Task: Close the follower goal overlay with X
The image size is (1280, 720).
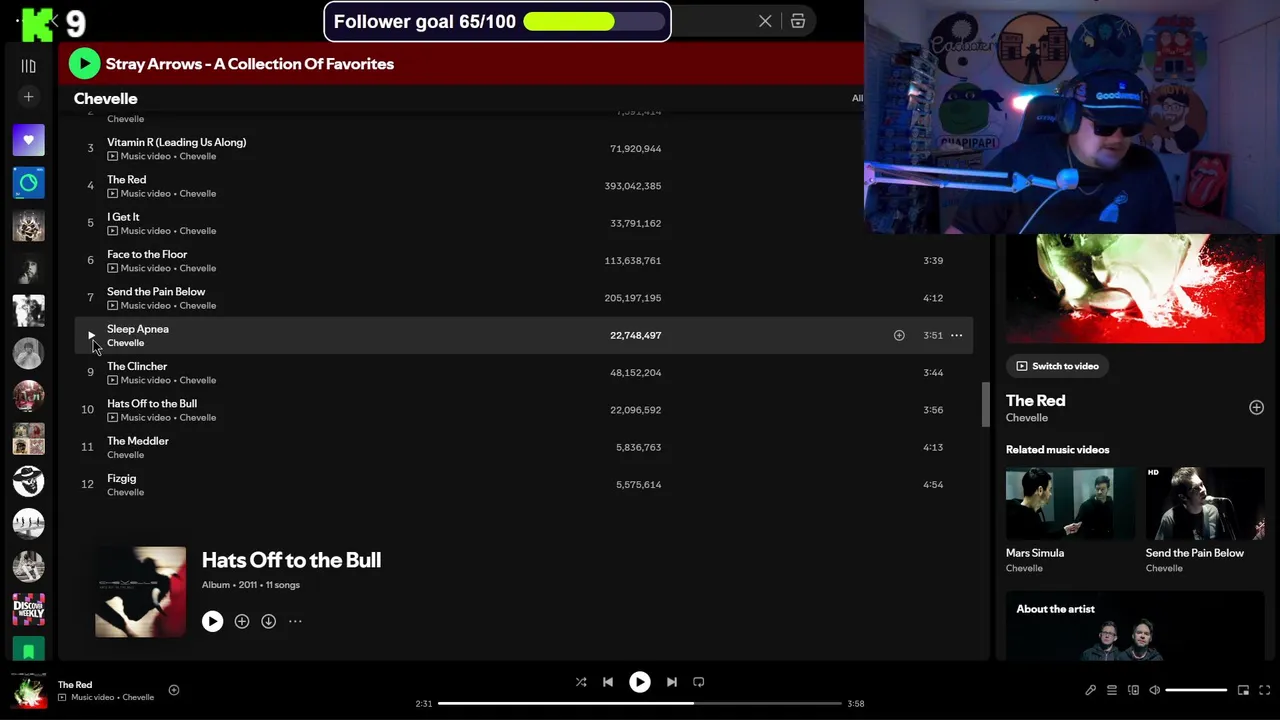Action: point(765,21)
